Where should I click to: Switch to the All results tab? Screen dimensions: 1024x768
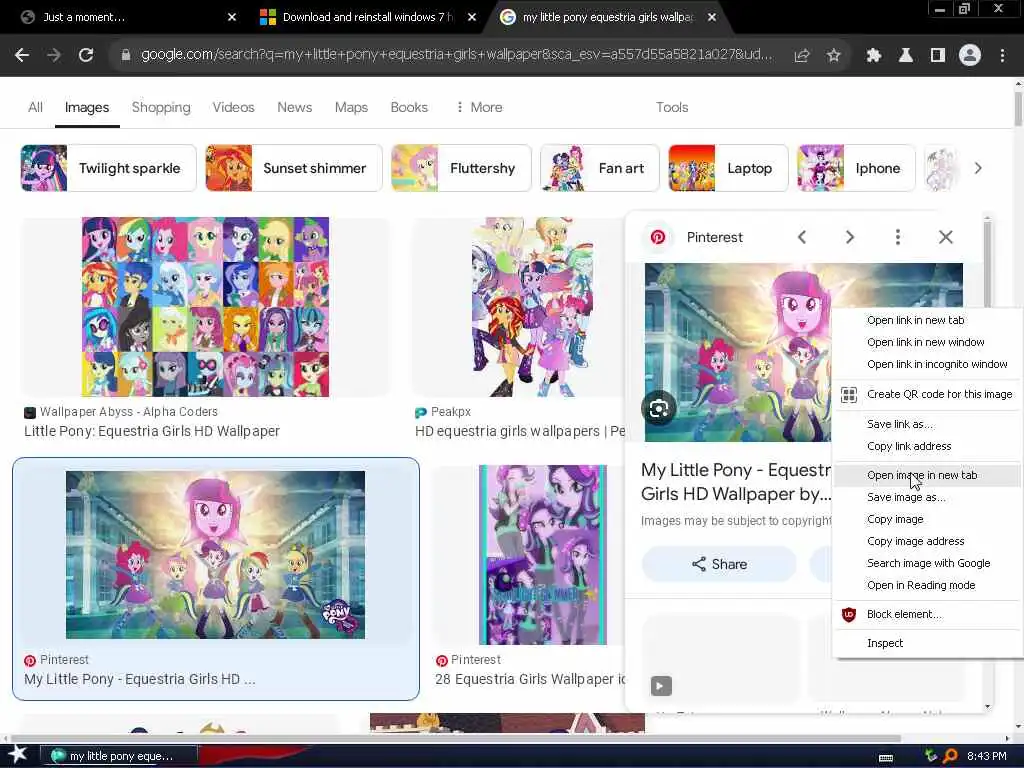35,107
